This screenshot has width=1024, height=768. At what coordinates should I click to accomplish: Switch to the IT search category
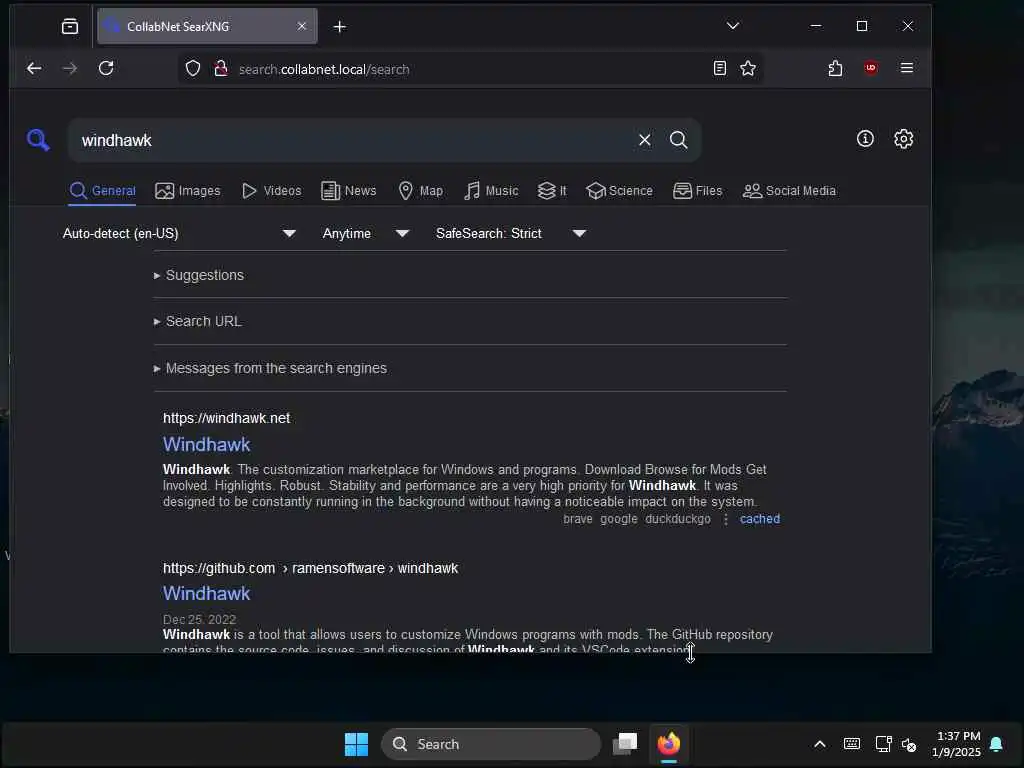tap(552, 191)
